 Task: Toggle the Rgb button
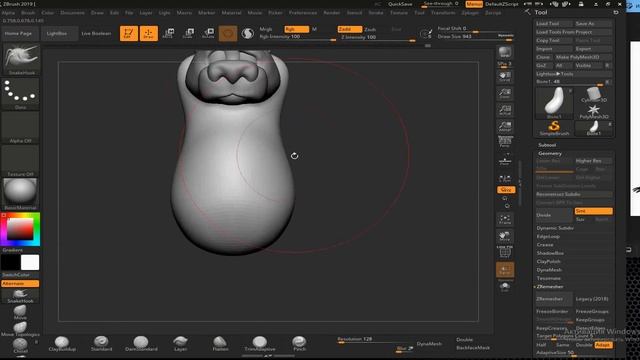click(297, 29)
